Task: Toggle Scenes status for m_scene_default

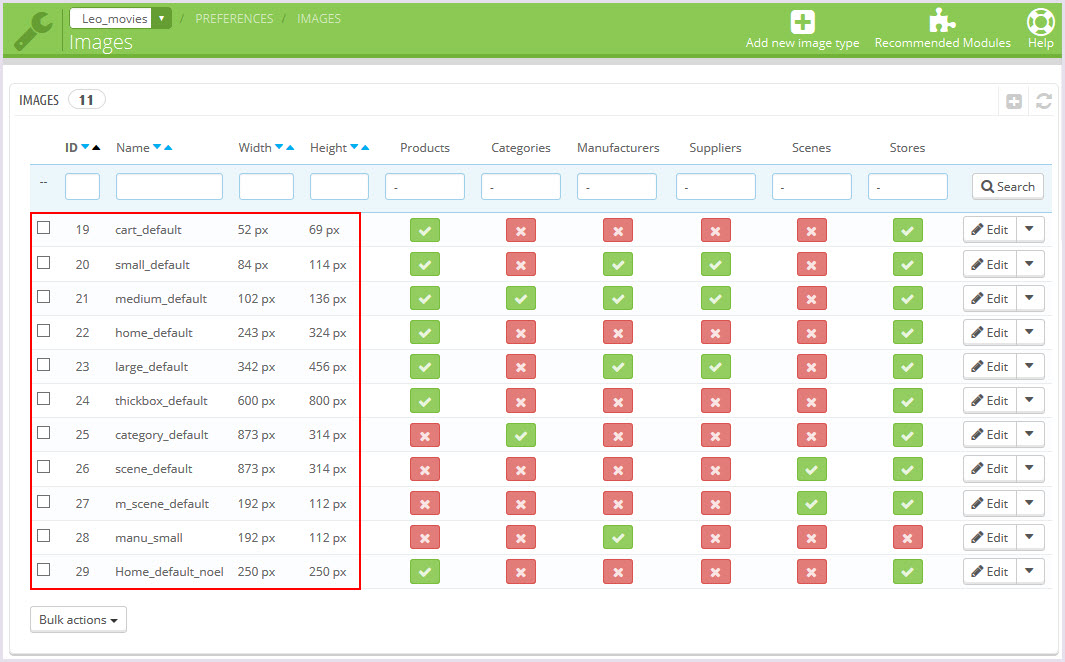Action: [x=812, y=503]
